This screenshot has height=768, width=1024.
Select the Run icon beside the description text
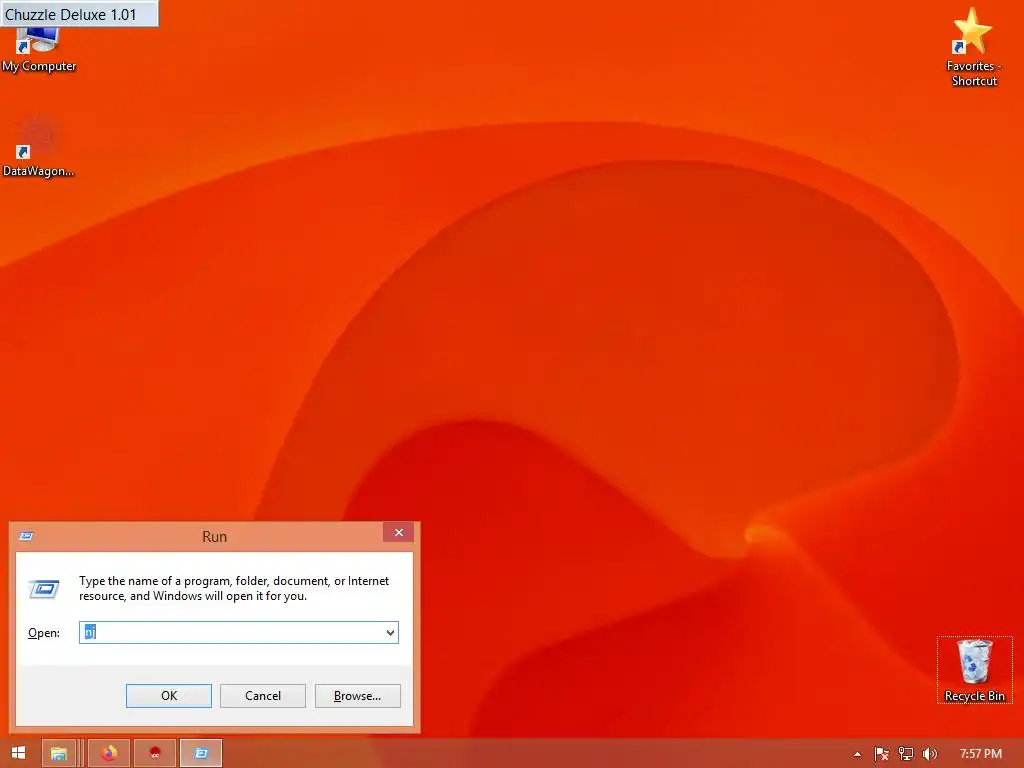(44, 589)
